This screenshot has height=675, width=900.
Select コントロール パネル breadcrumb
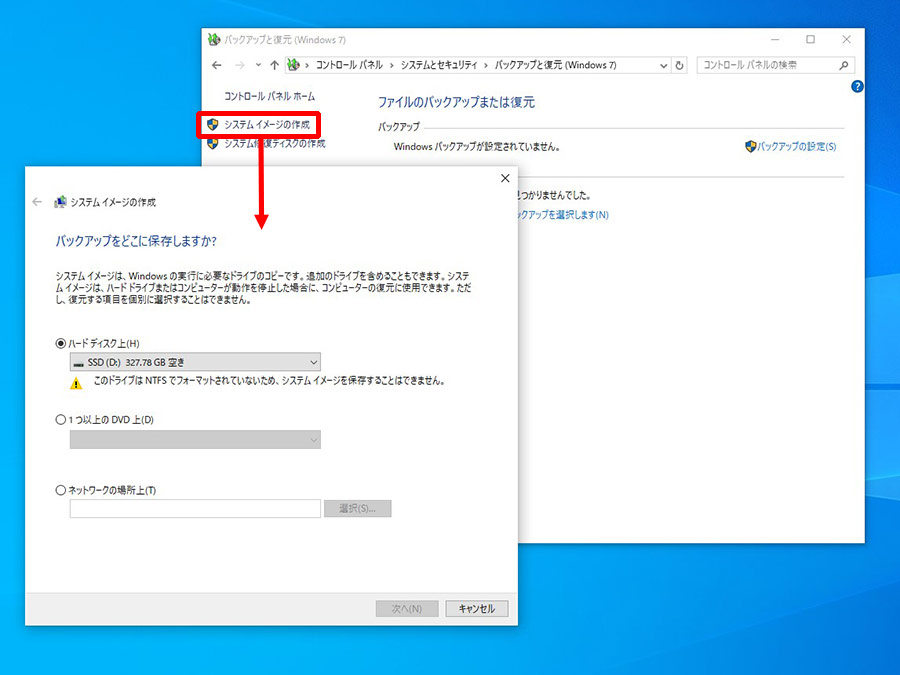[349, 65]
